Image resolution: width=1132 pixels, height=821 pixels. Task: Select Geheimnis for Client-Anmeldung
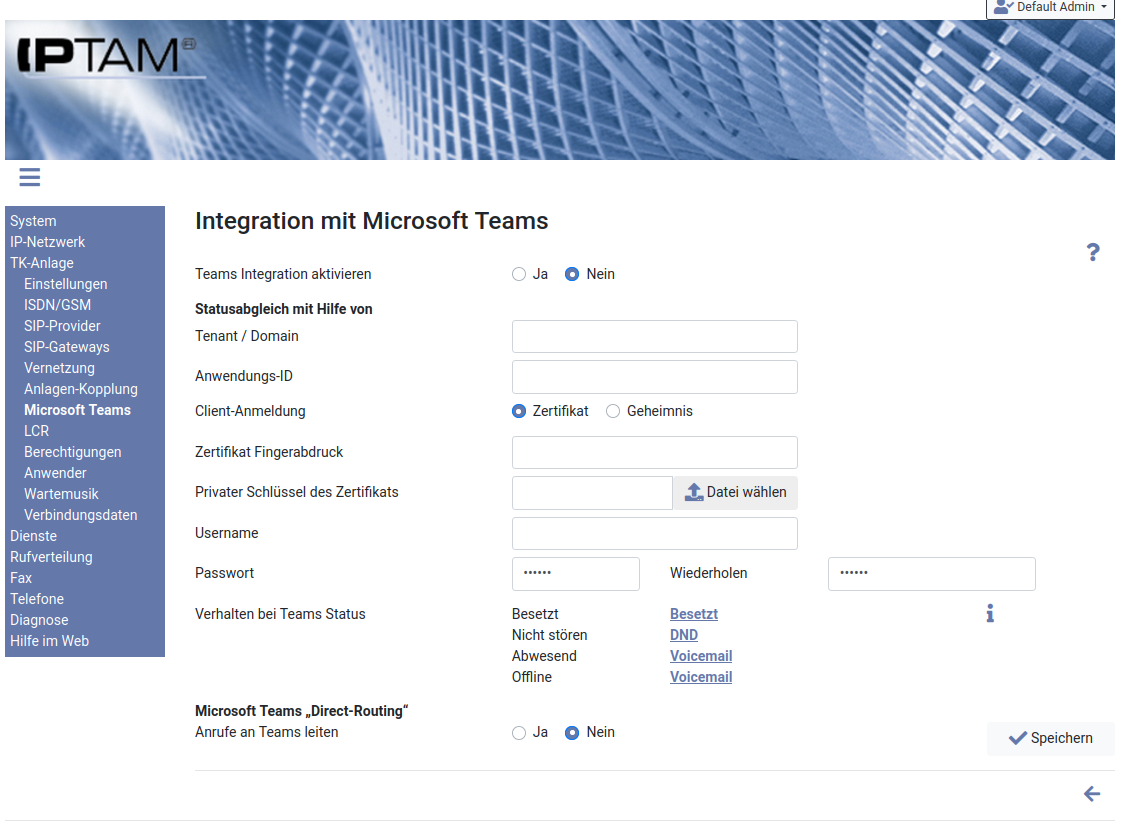point(613,411)
